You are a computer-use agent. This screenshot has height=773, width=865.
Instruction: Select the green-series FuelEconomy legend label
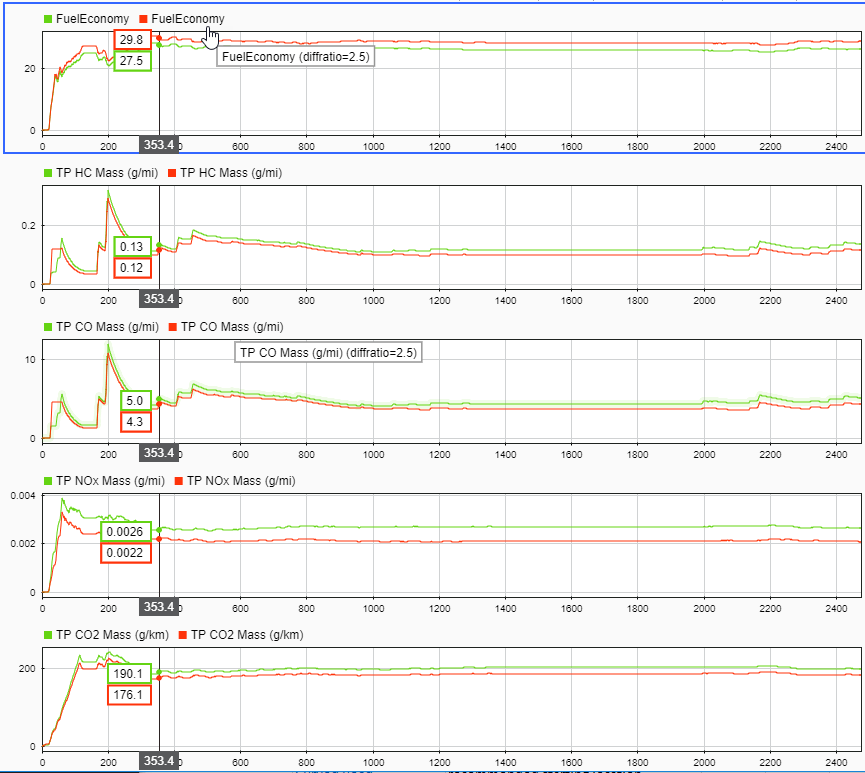coord(93,19)
